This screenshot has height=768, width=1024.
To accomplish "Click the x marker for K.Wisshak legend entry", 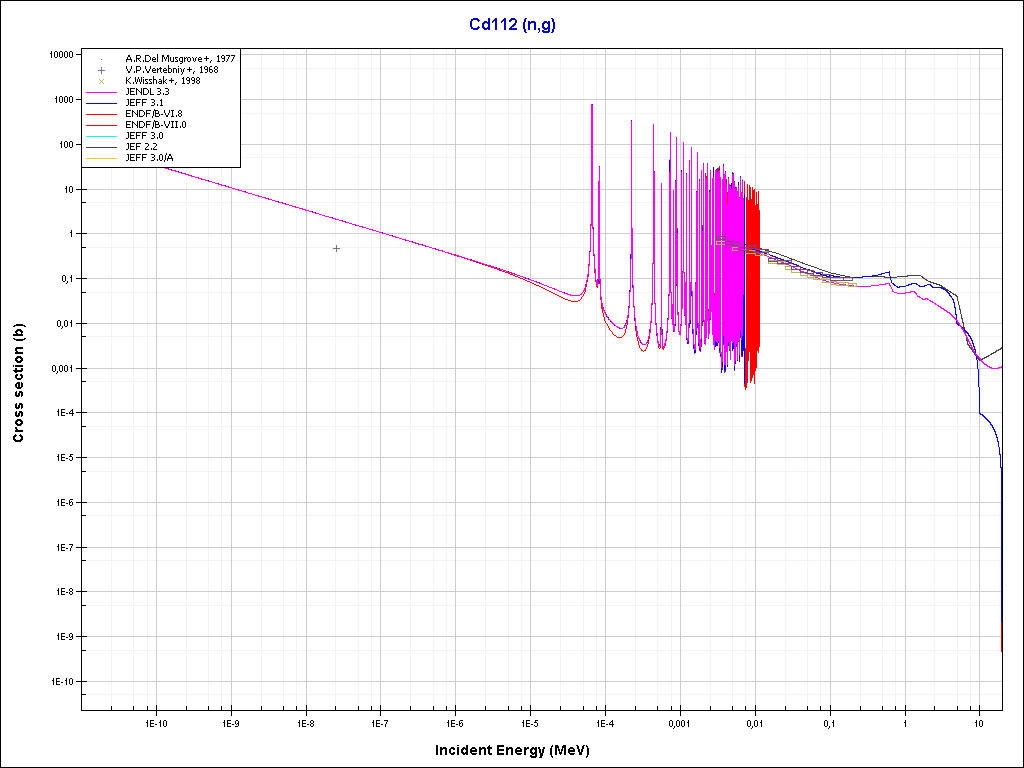I will coord(102,81).
